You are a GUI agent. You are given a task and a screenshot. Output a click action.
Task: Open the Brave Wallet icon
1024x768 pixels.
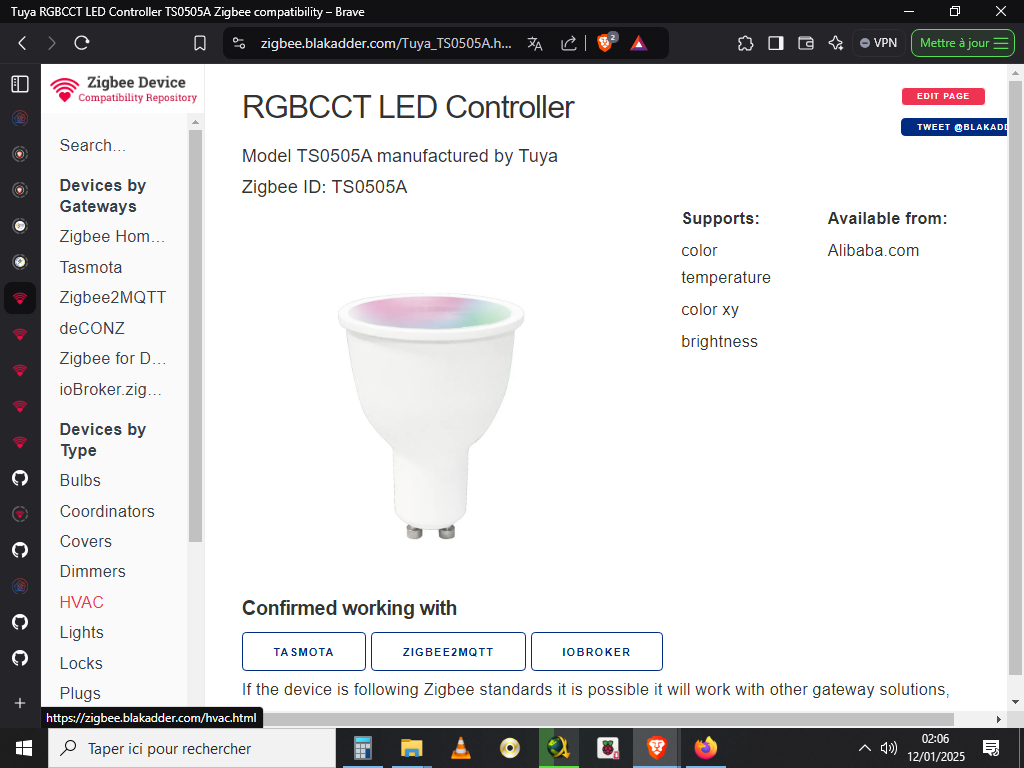(806, 43)
